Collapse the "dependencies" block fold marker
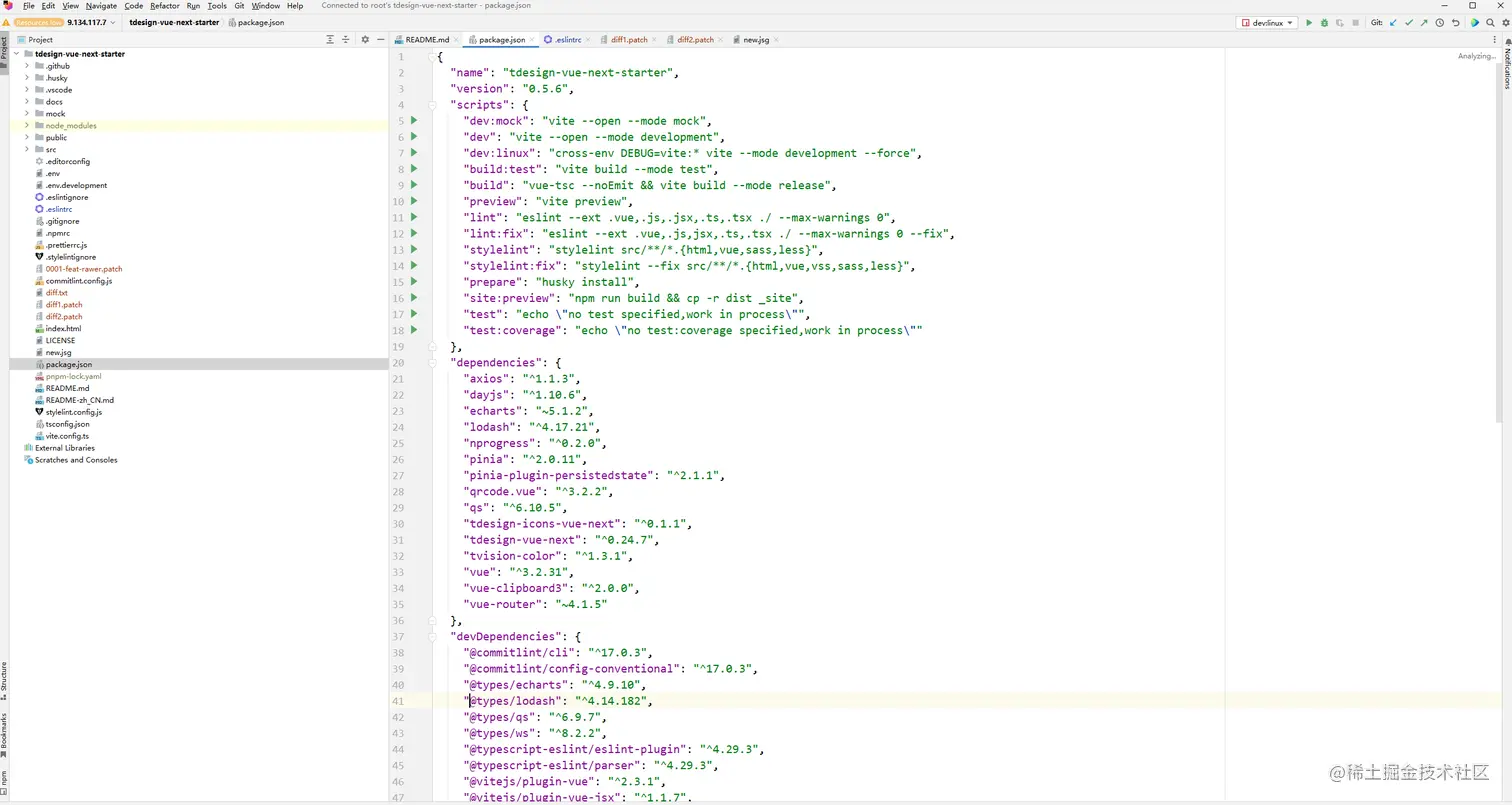Image resolution: width=1512 pixels, height=805 pixels. point(432,363)
